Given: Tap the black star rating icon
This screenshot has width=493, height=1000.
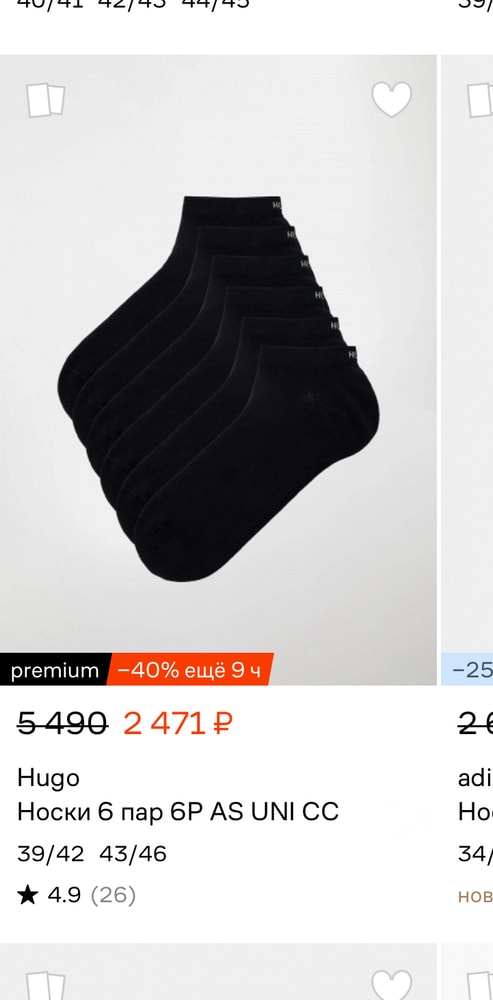Looking at the screenshot, I should [x=27, y=895].
